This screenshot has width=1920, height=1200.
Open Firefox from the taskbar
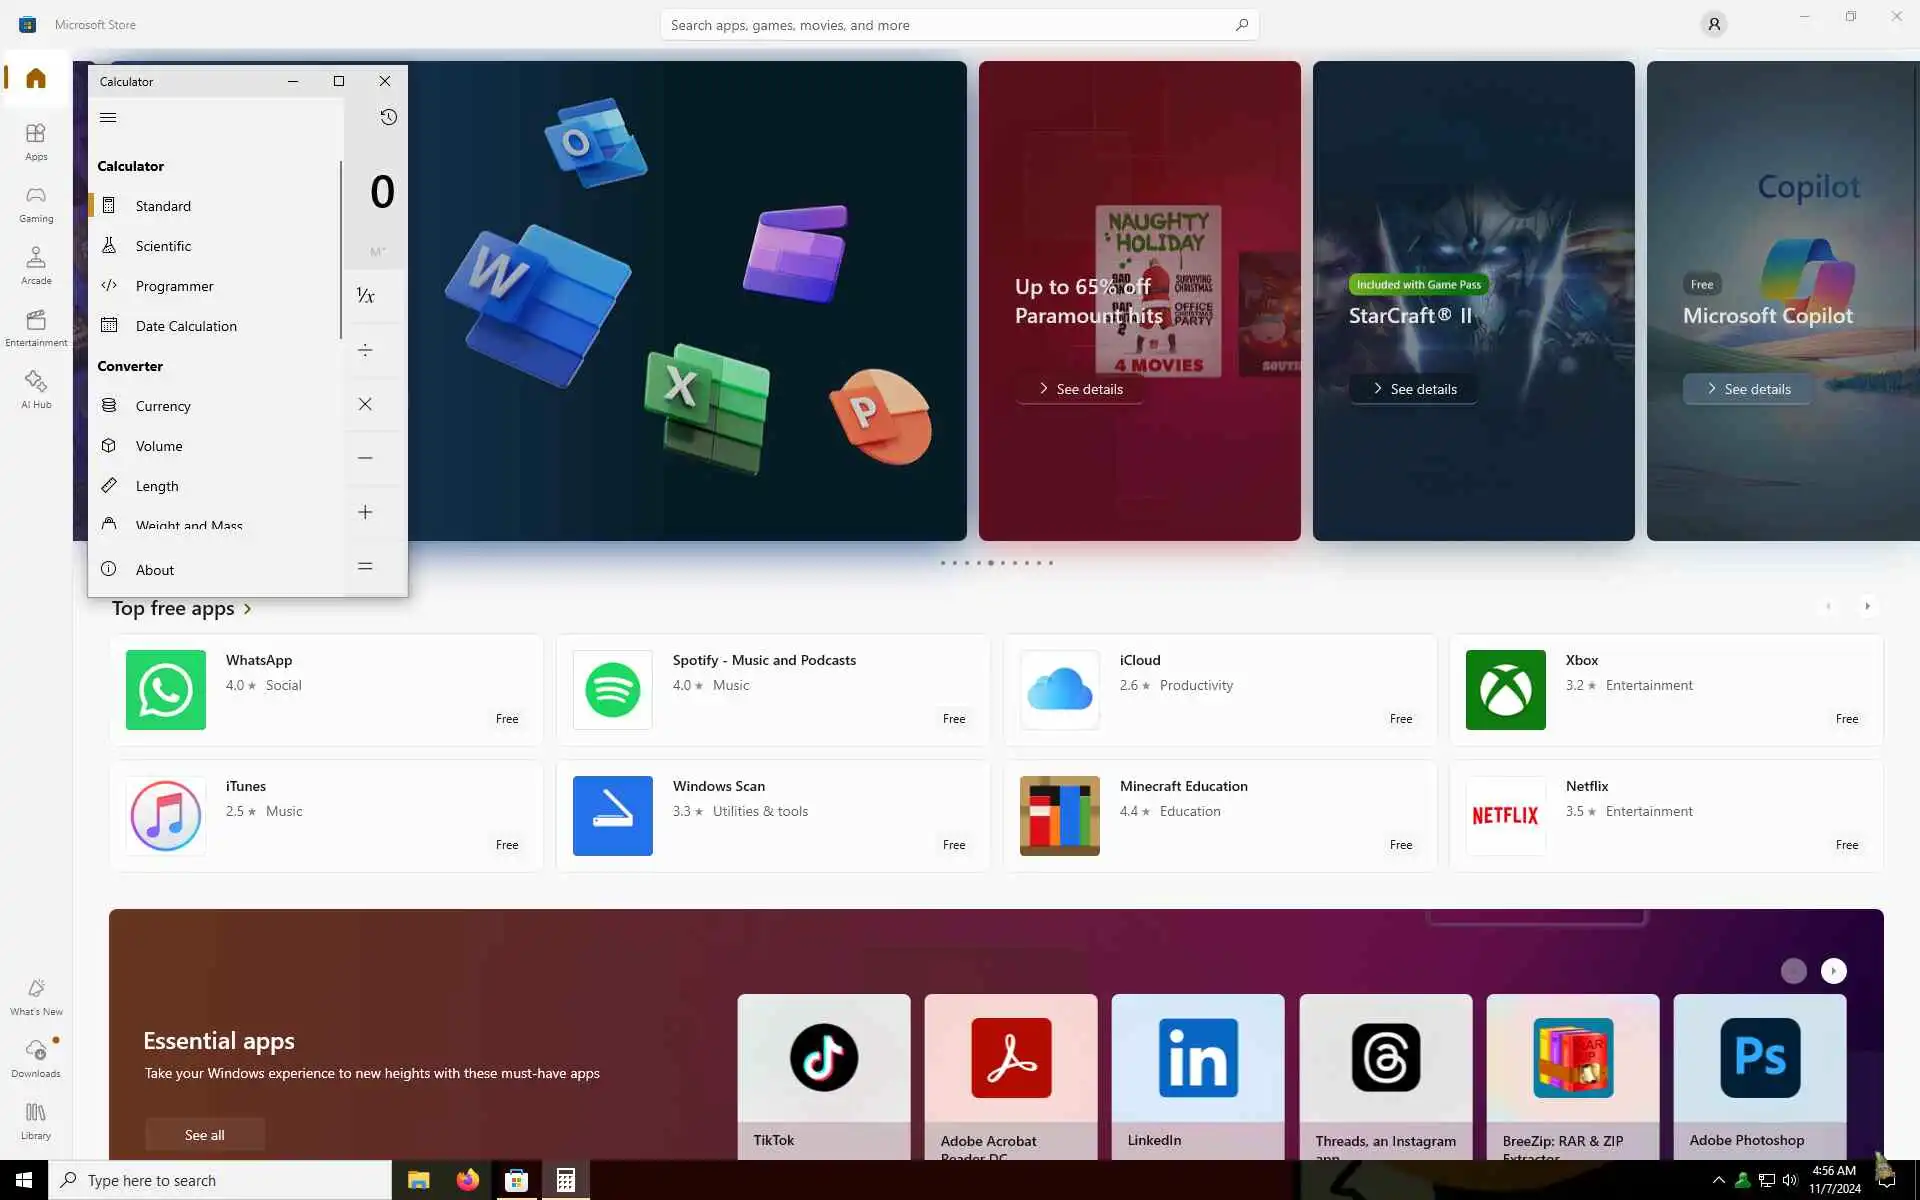[x=467, y=1180]
